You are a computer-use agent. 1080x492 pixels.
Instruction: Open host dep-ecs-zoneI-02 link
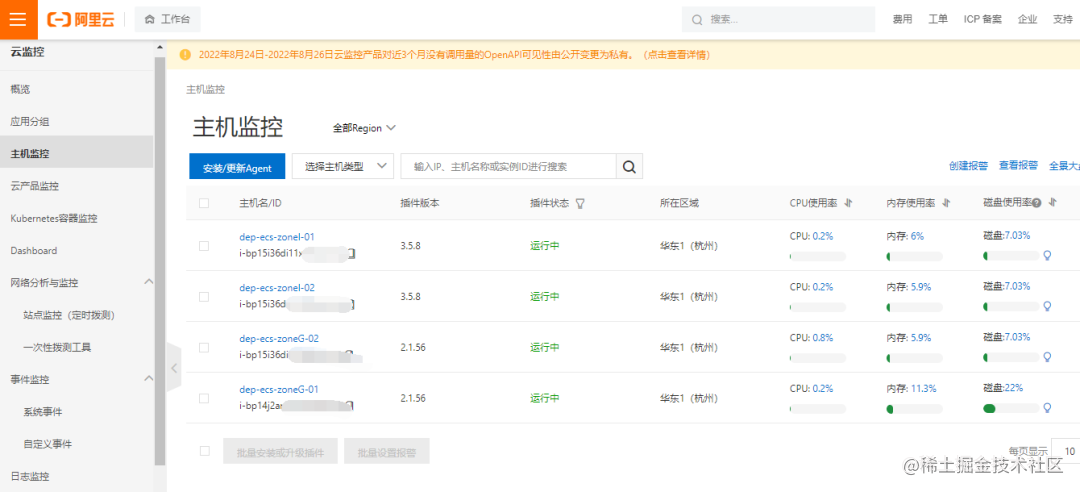point(277,287)
